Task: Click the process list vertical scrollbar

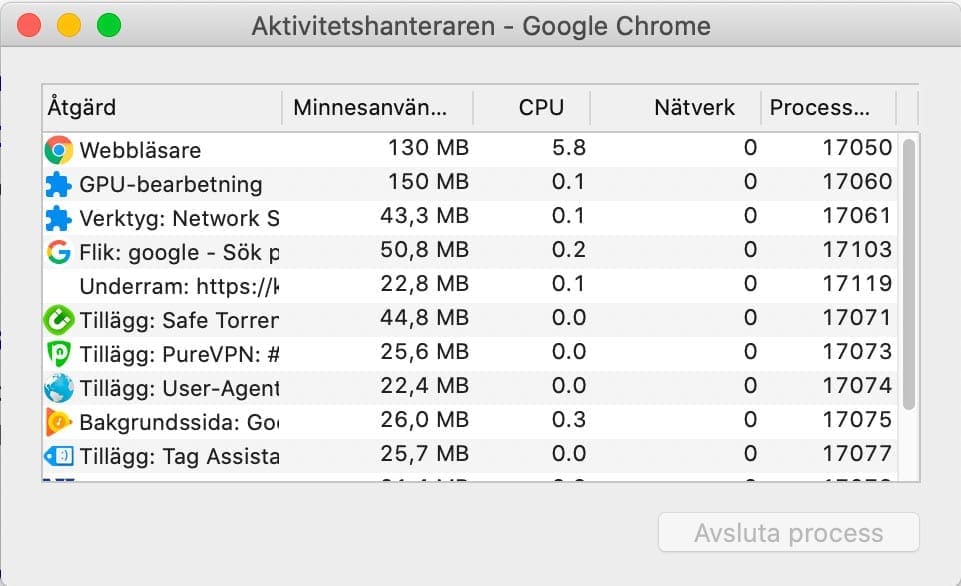Action: click(x=909, y=274)
